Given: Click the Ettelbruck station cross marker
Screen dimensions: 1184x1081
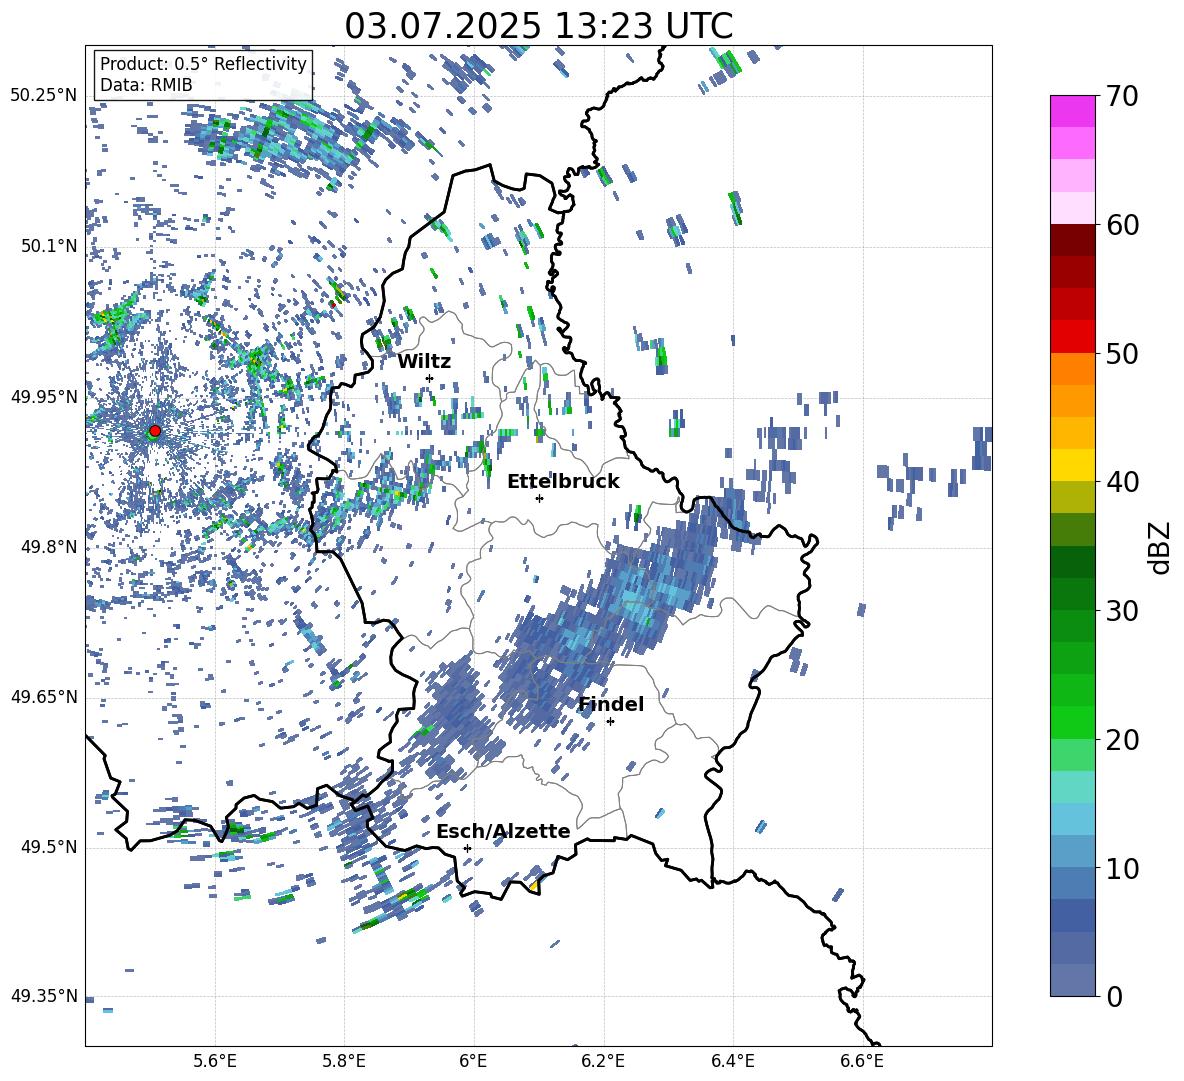Looking at the screenshot, I should (539, 498).
